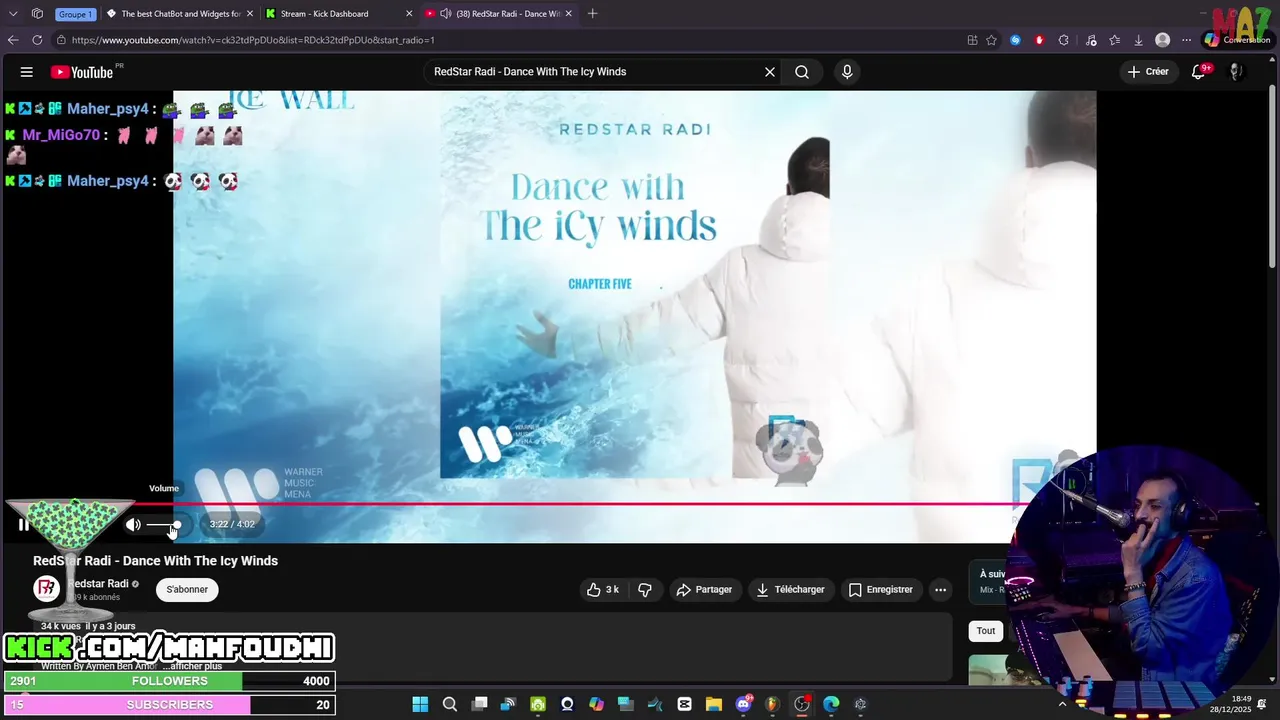The height and width of the screenshot is (720, 1280).
Task: Open the Groupe 1 tab group
Action: pyautogui.click(x=75, y=14)
